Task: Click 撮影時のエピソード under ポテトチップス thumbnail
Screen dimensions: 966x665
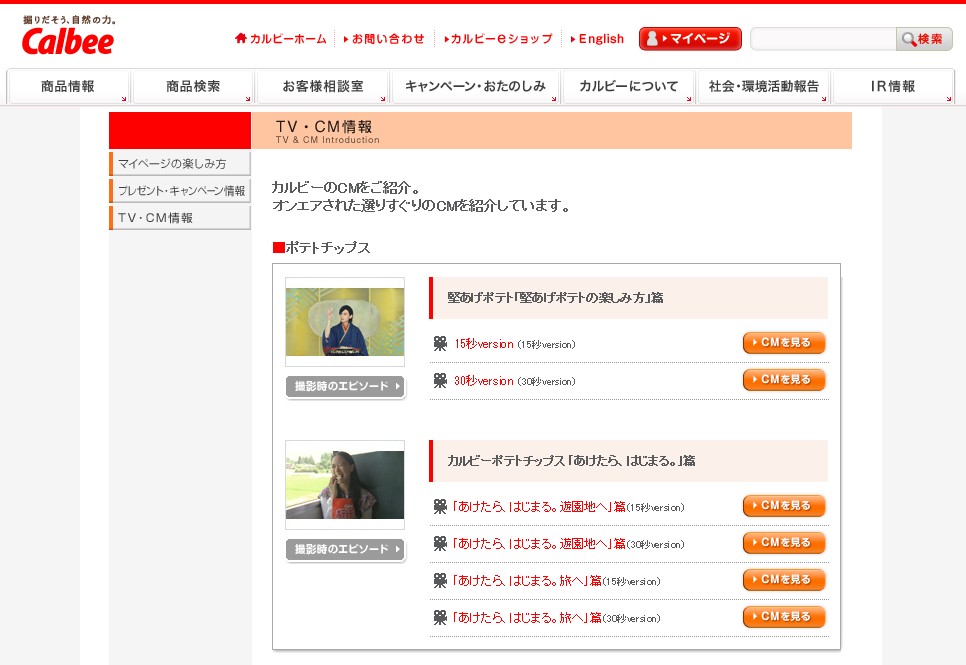Action: coord(345,549)
